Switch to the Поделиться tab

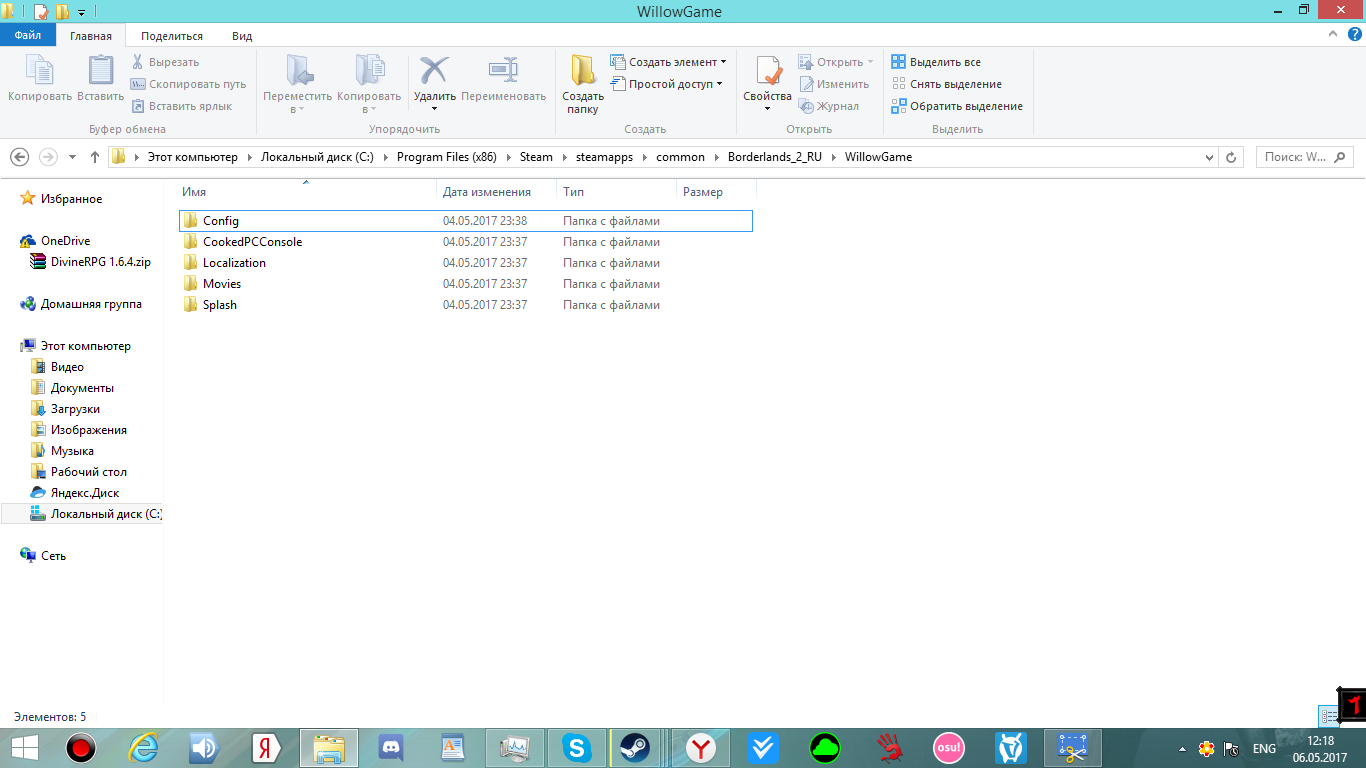(x=172, y=36)
